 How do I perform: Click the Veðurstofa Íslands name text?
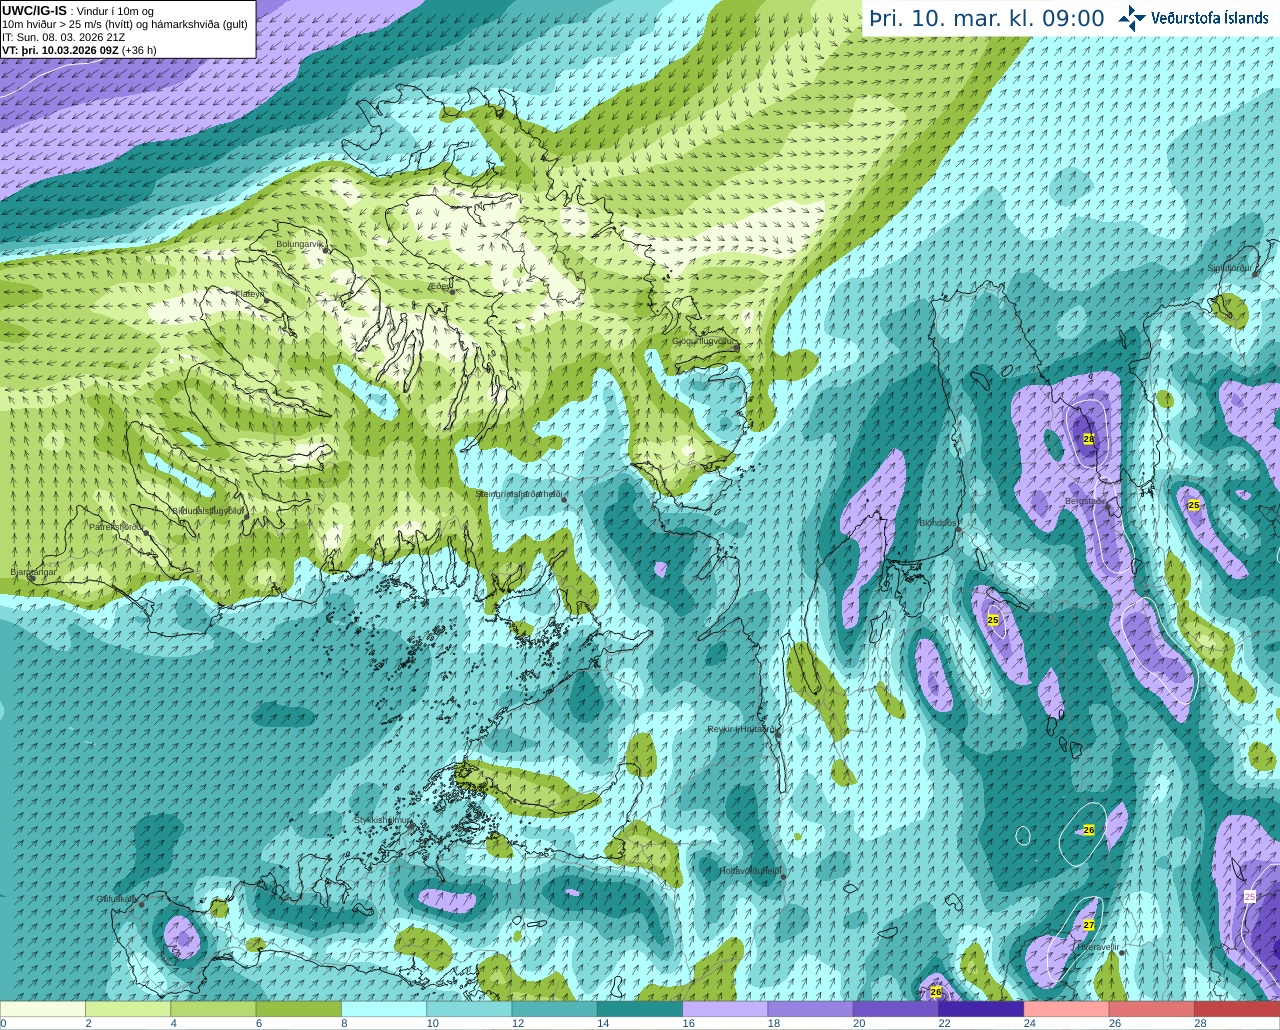coord(1210,18)
